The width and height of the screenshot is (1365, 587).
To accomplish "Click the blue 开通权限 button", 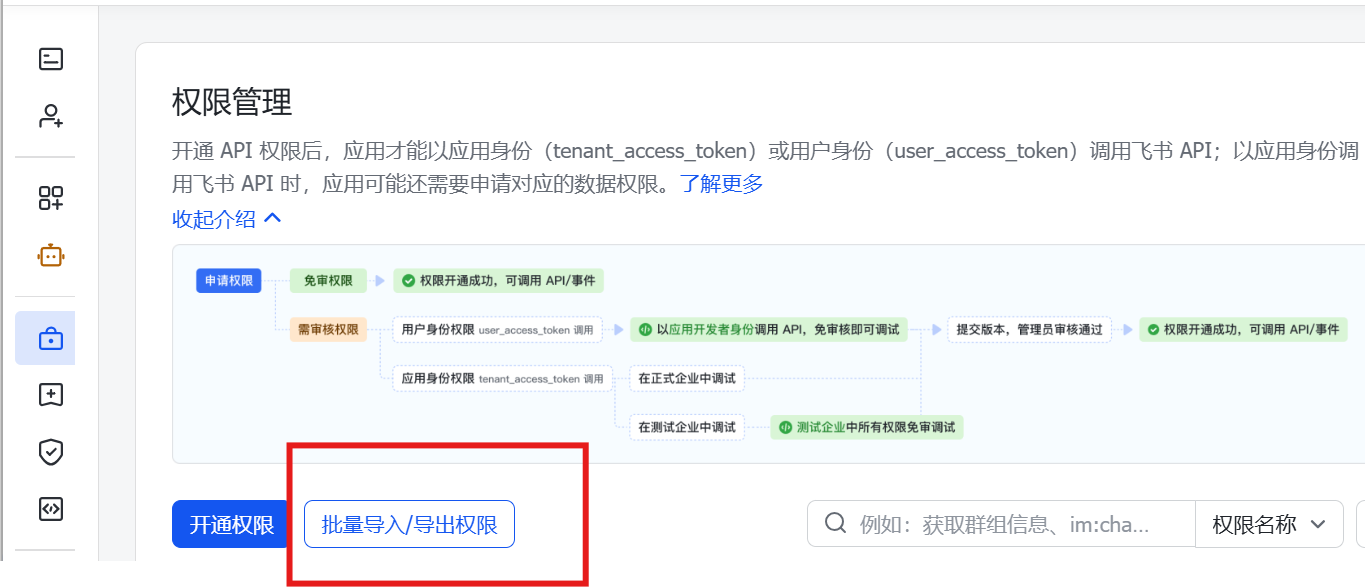I will pos(232,525).
